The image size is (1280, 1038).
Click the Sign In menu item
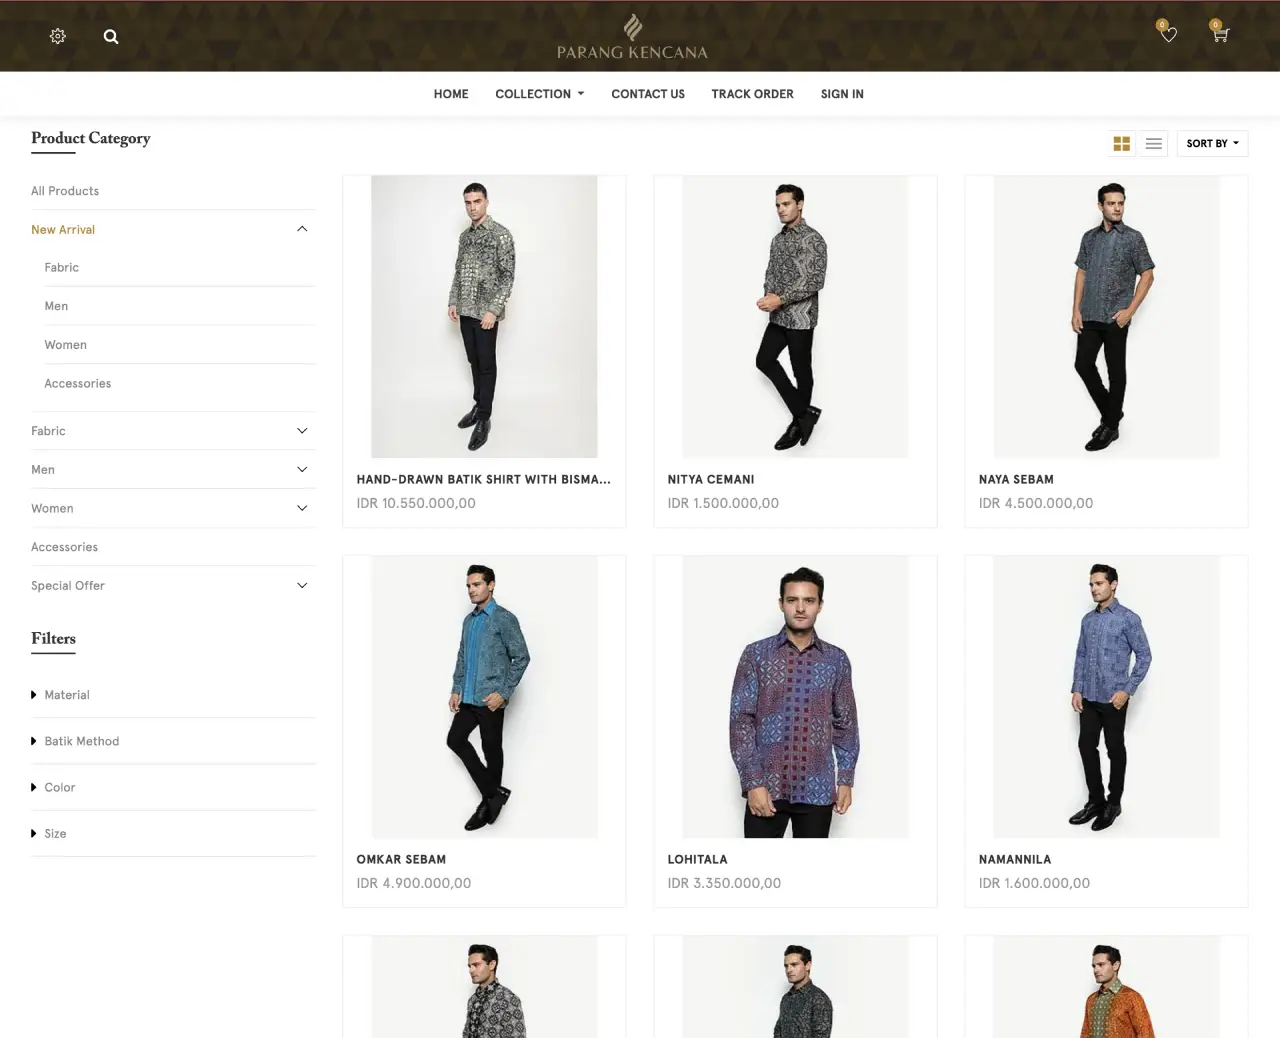[842, 94]
